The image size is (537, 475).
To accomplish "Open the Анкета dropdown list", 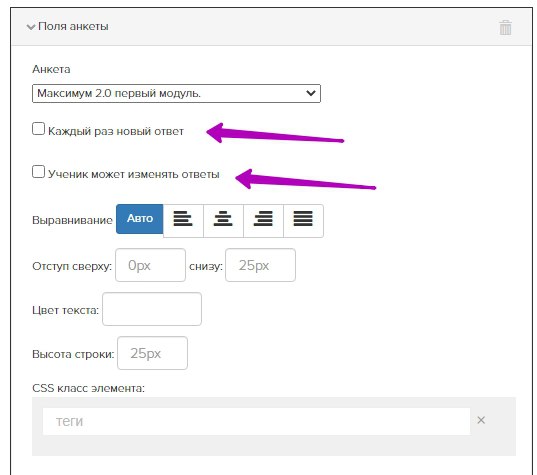I will coord(176,93).
